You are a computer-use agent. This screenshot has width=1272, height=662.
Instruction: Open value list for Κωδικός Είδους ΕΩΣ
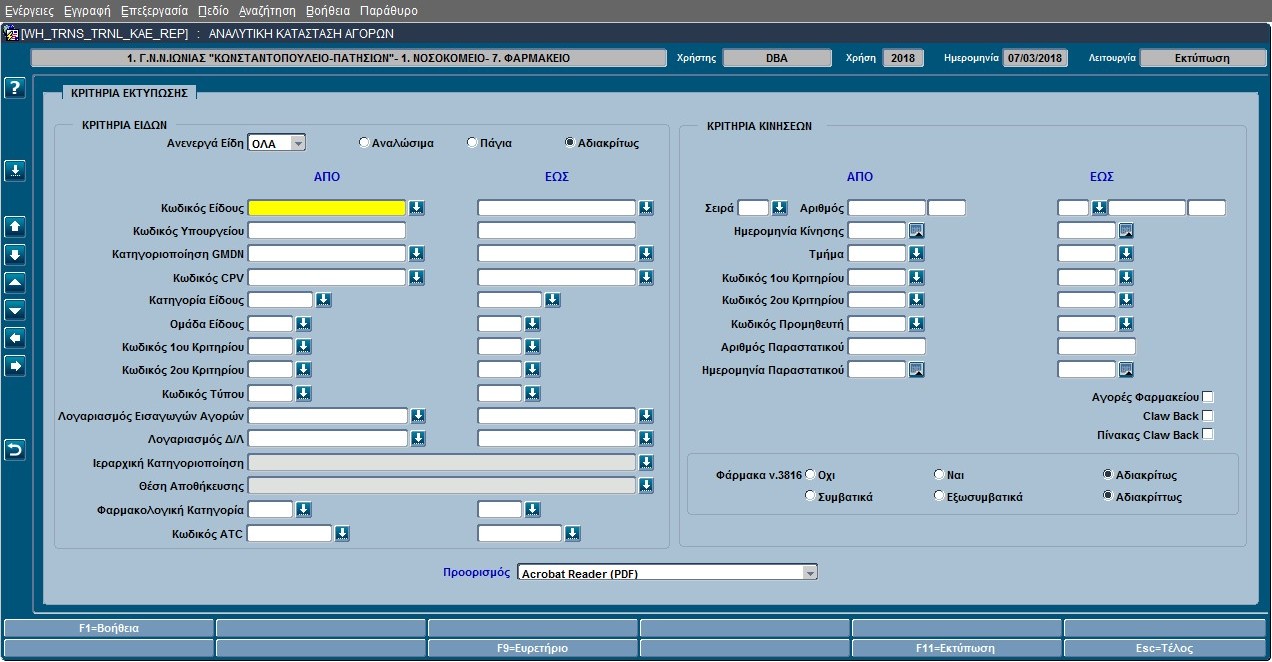[647, 208]
